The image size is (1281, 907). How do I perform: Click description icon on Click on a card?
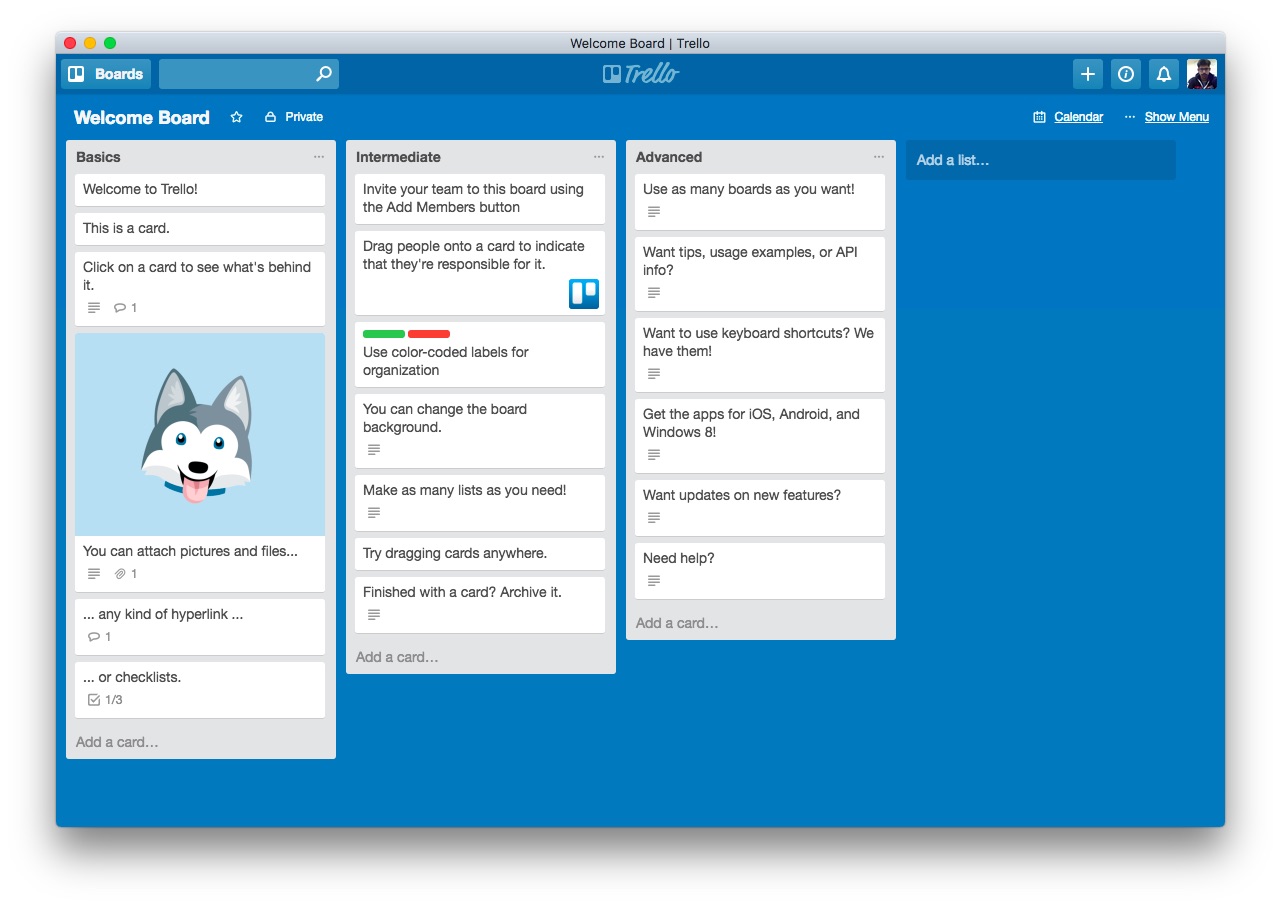[x=94, y=308]
